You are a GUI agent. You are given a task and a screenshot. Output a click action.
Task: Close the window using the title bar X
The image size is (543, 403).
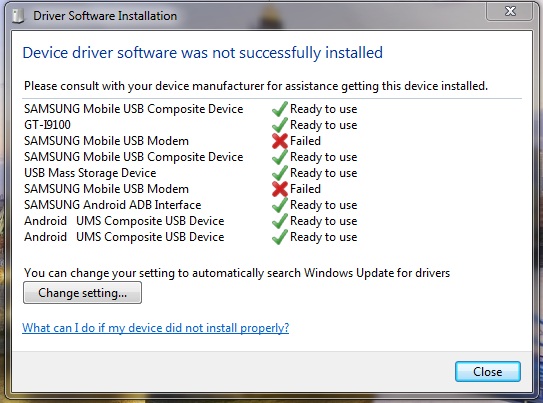[x=509, y=11]
